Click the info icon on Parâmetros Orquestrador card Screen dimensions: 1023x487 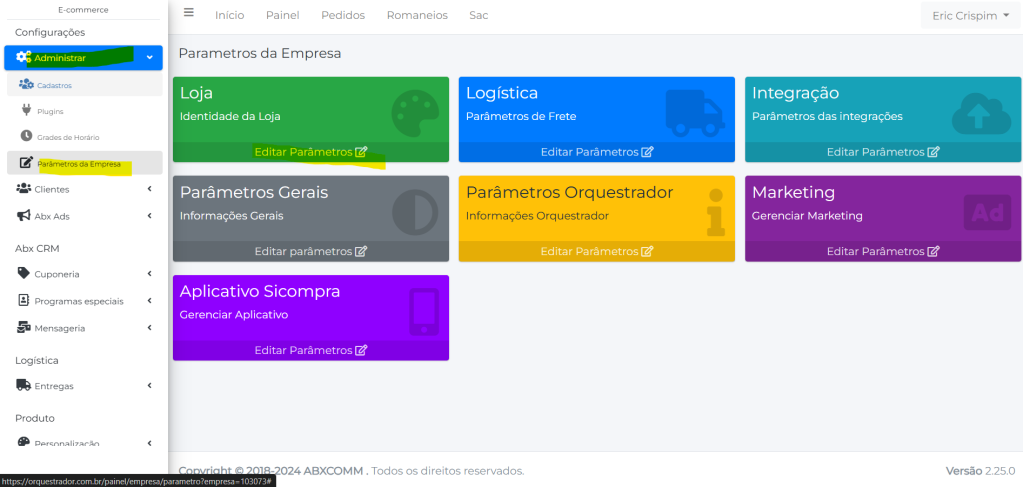coord(714,211)
